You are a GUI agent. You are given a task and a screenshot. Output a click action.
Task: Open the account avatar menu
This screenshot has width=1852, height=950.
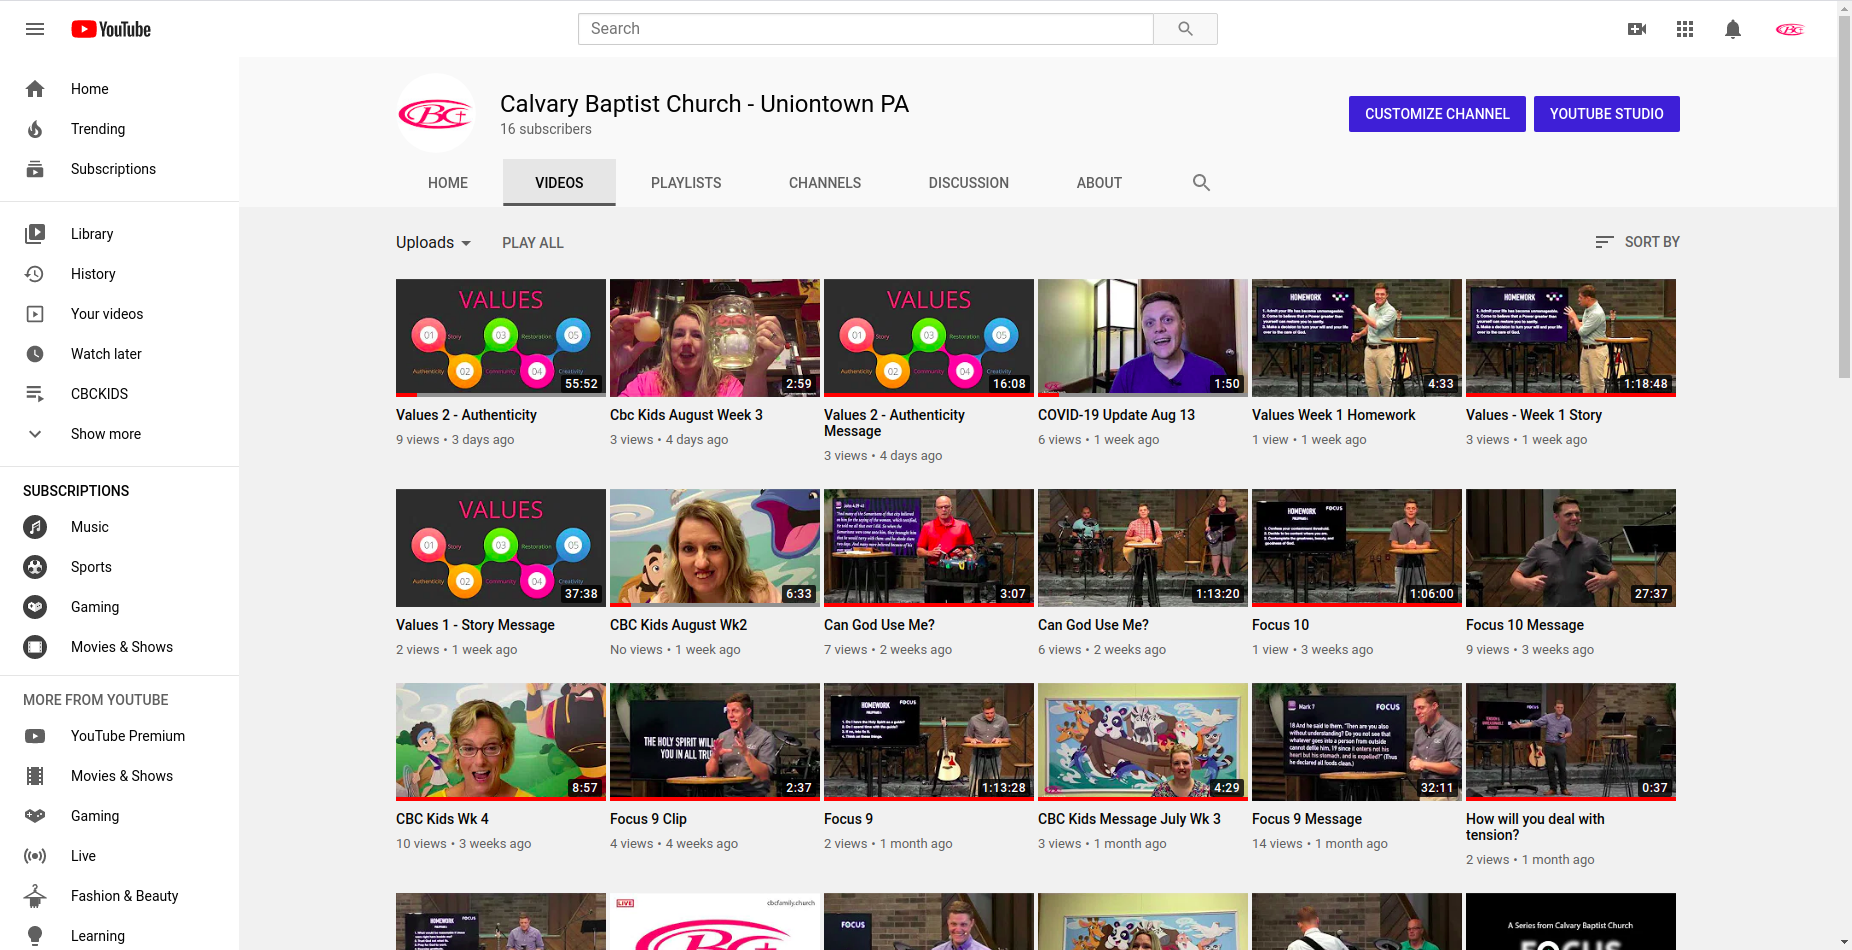[1790, 29]
